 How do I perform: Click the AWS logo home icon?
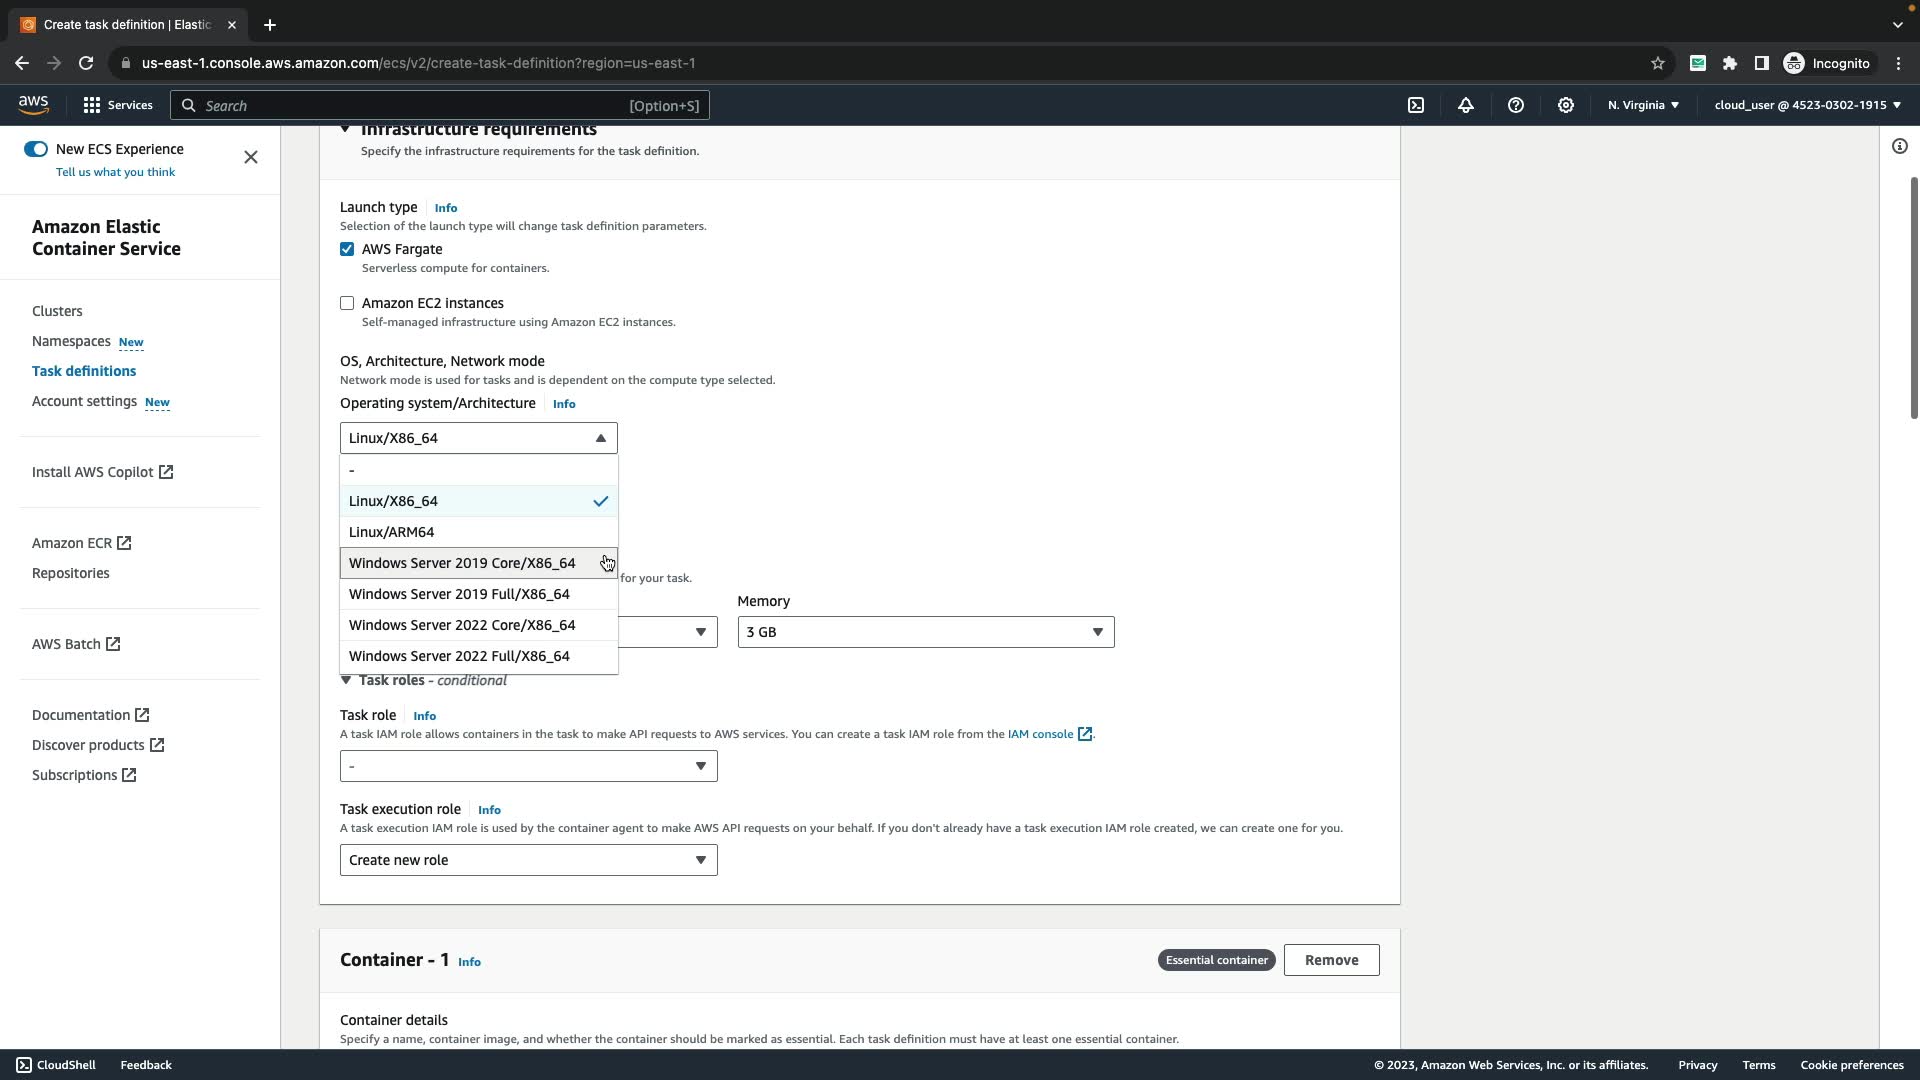click(33, 105)
